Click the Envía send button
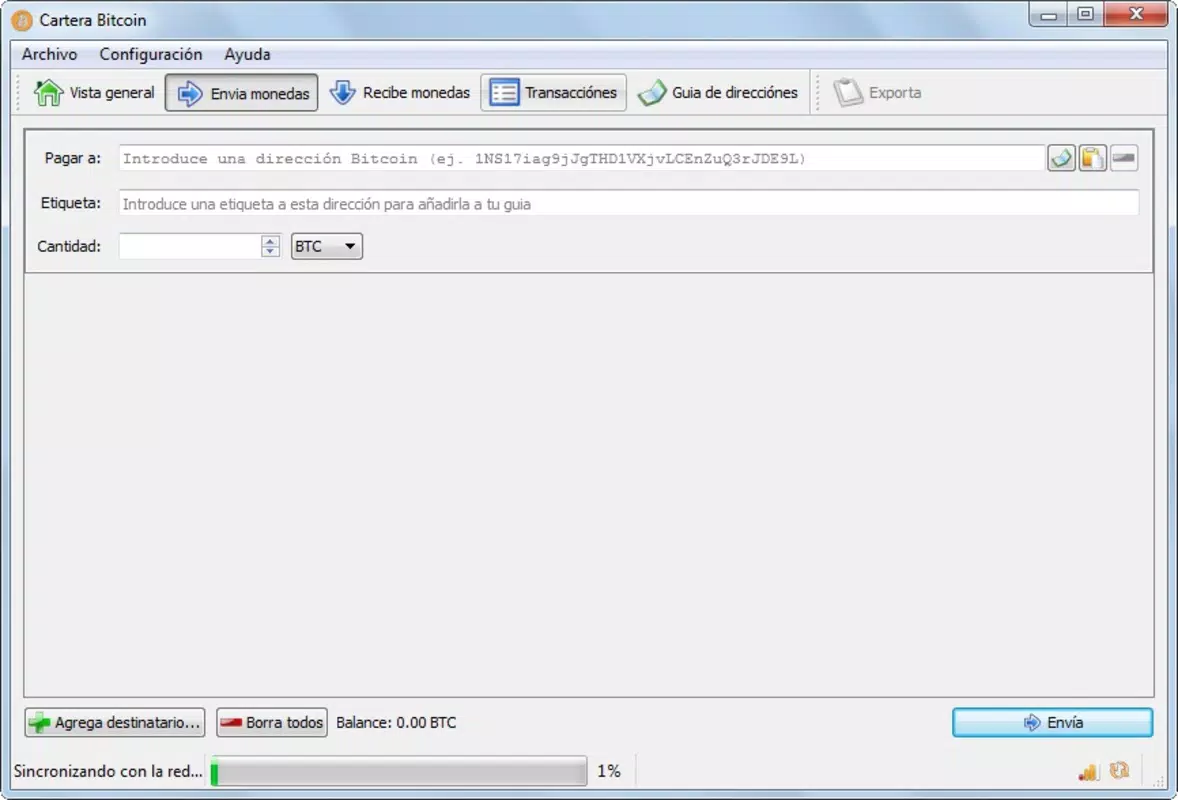 1053,723
